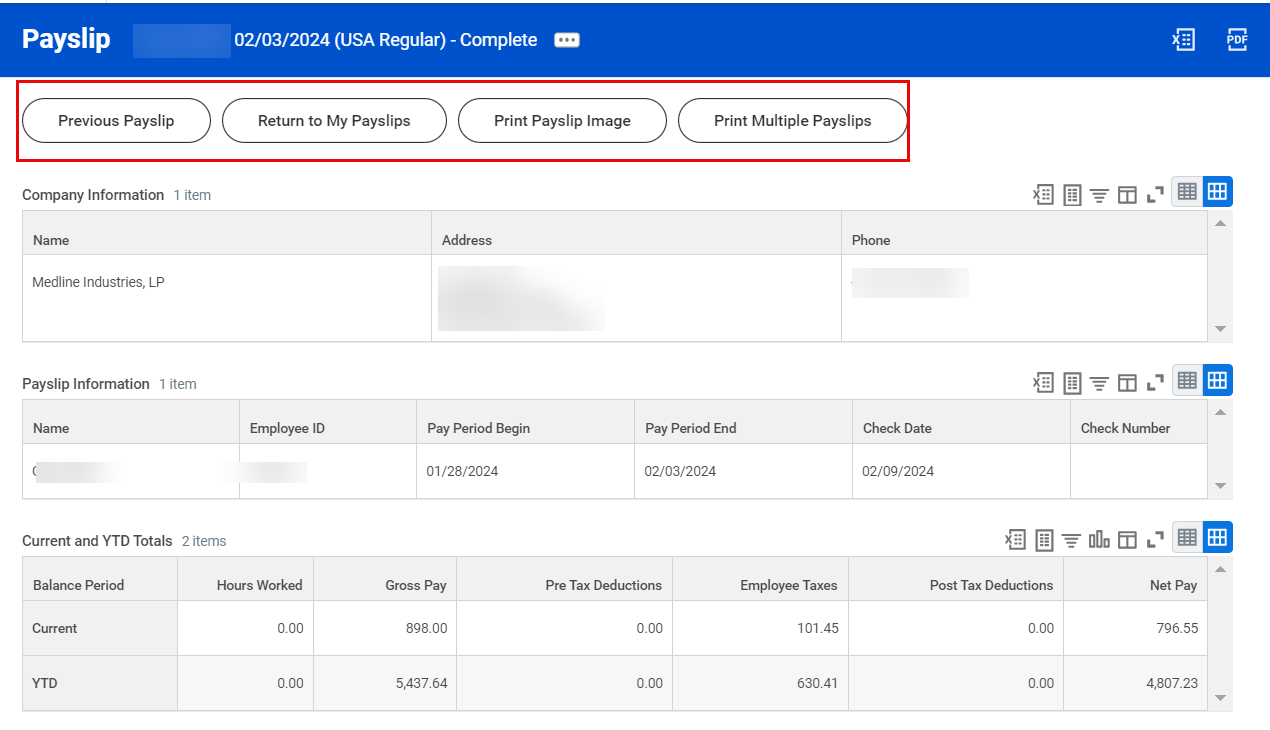This screenshot has width=1270, height=730.
Task: Open the related actions menu next to the payslip title
Action: click(566, 41)
